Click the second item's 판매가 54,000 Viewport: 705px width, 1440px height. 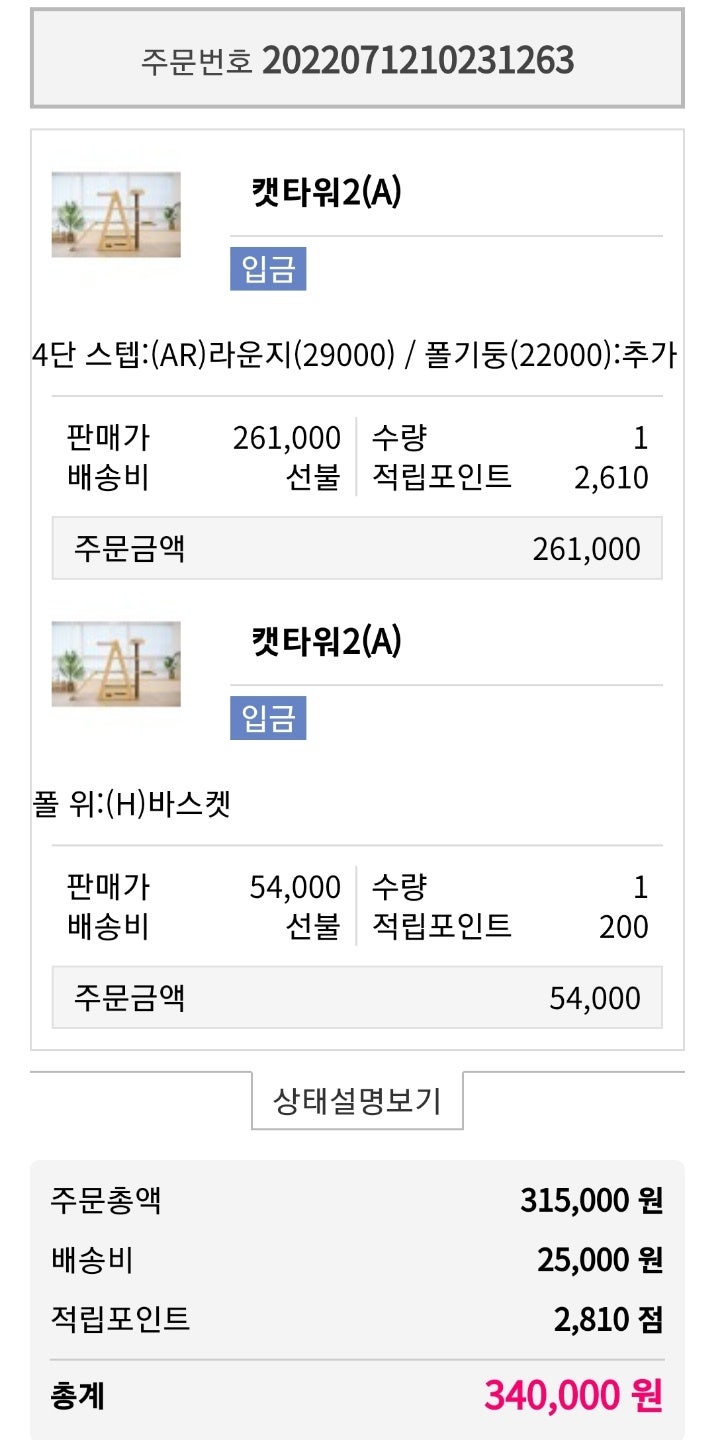[295, 887]
